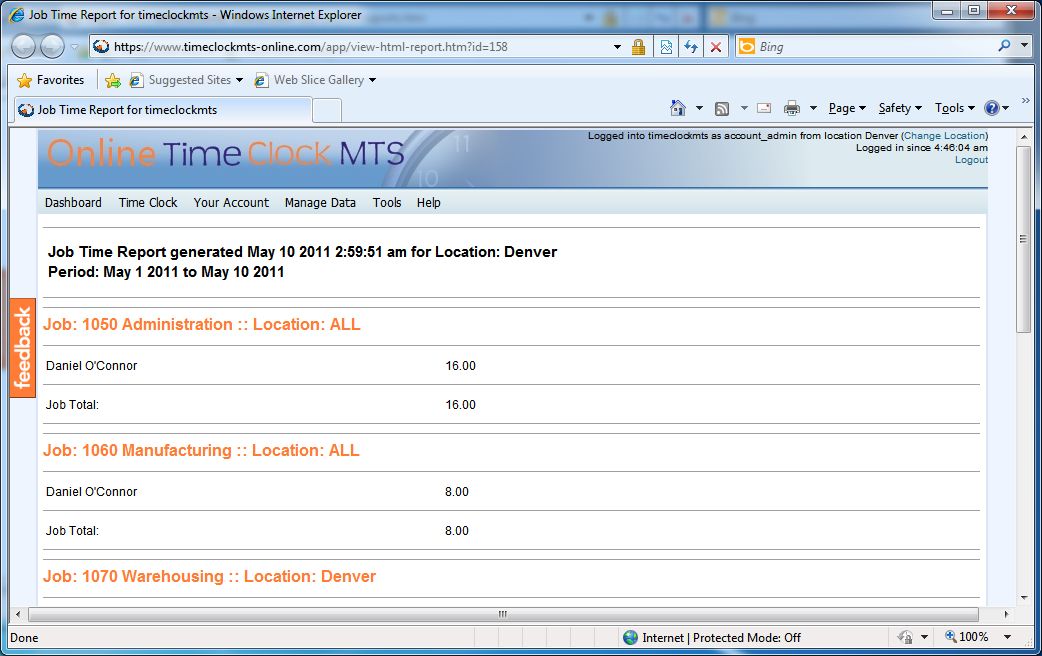The width and height of the screenshot is (1042, 656).
Task: Open the site Tools menu item
Action: (x=387, y=203)
